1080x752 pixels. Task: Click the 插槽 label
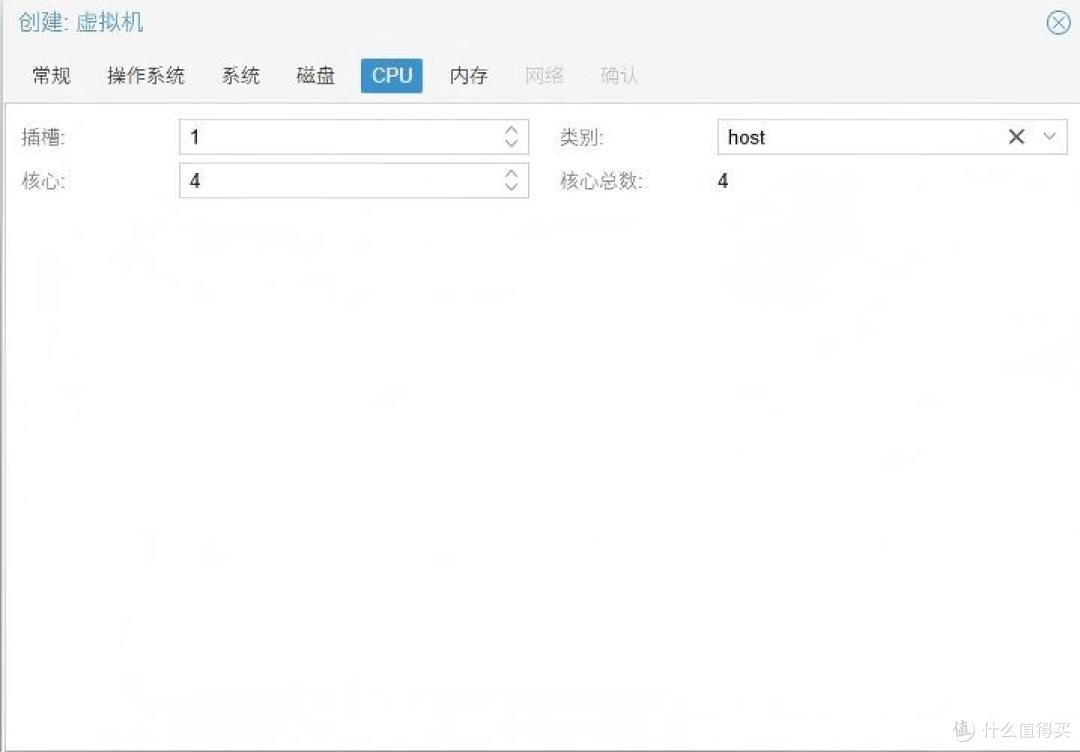[43, 137]
